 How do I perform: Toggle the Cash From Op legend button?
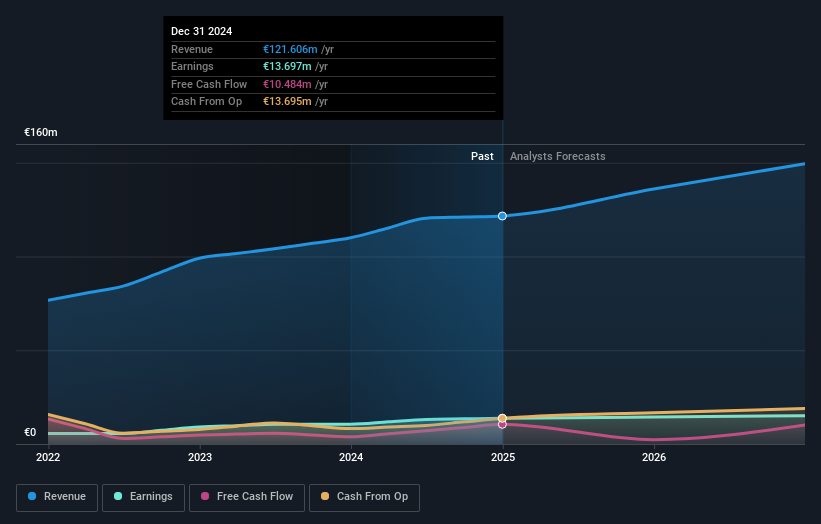(x=364, y=497)
